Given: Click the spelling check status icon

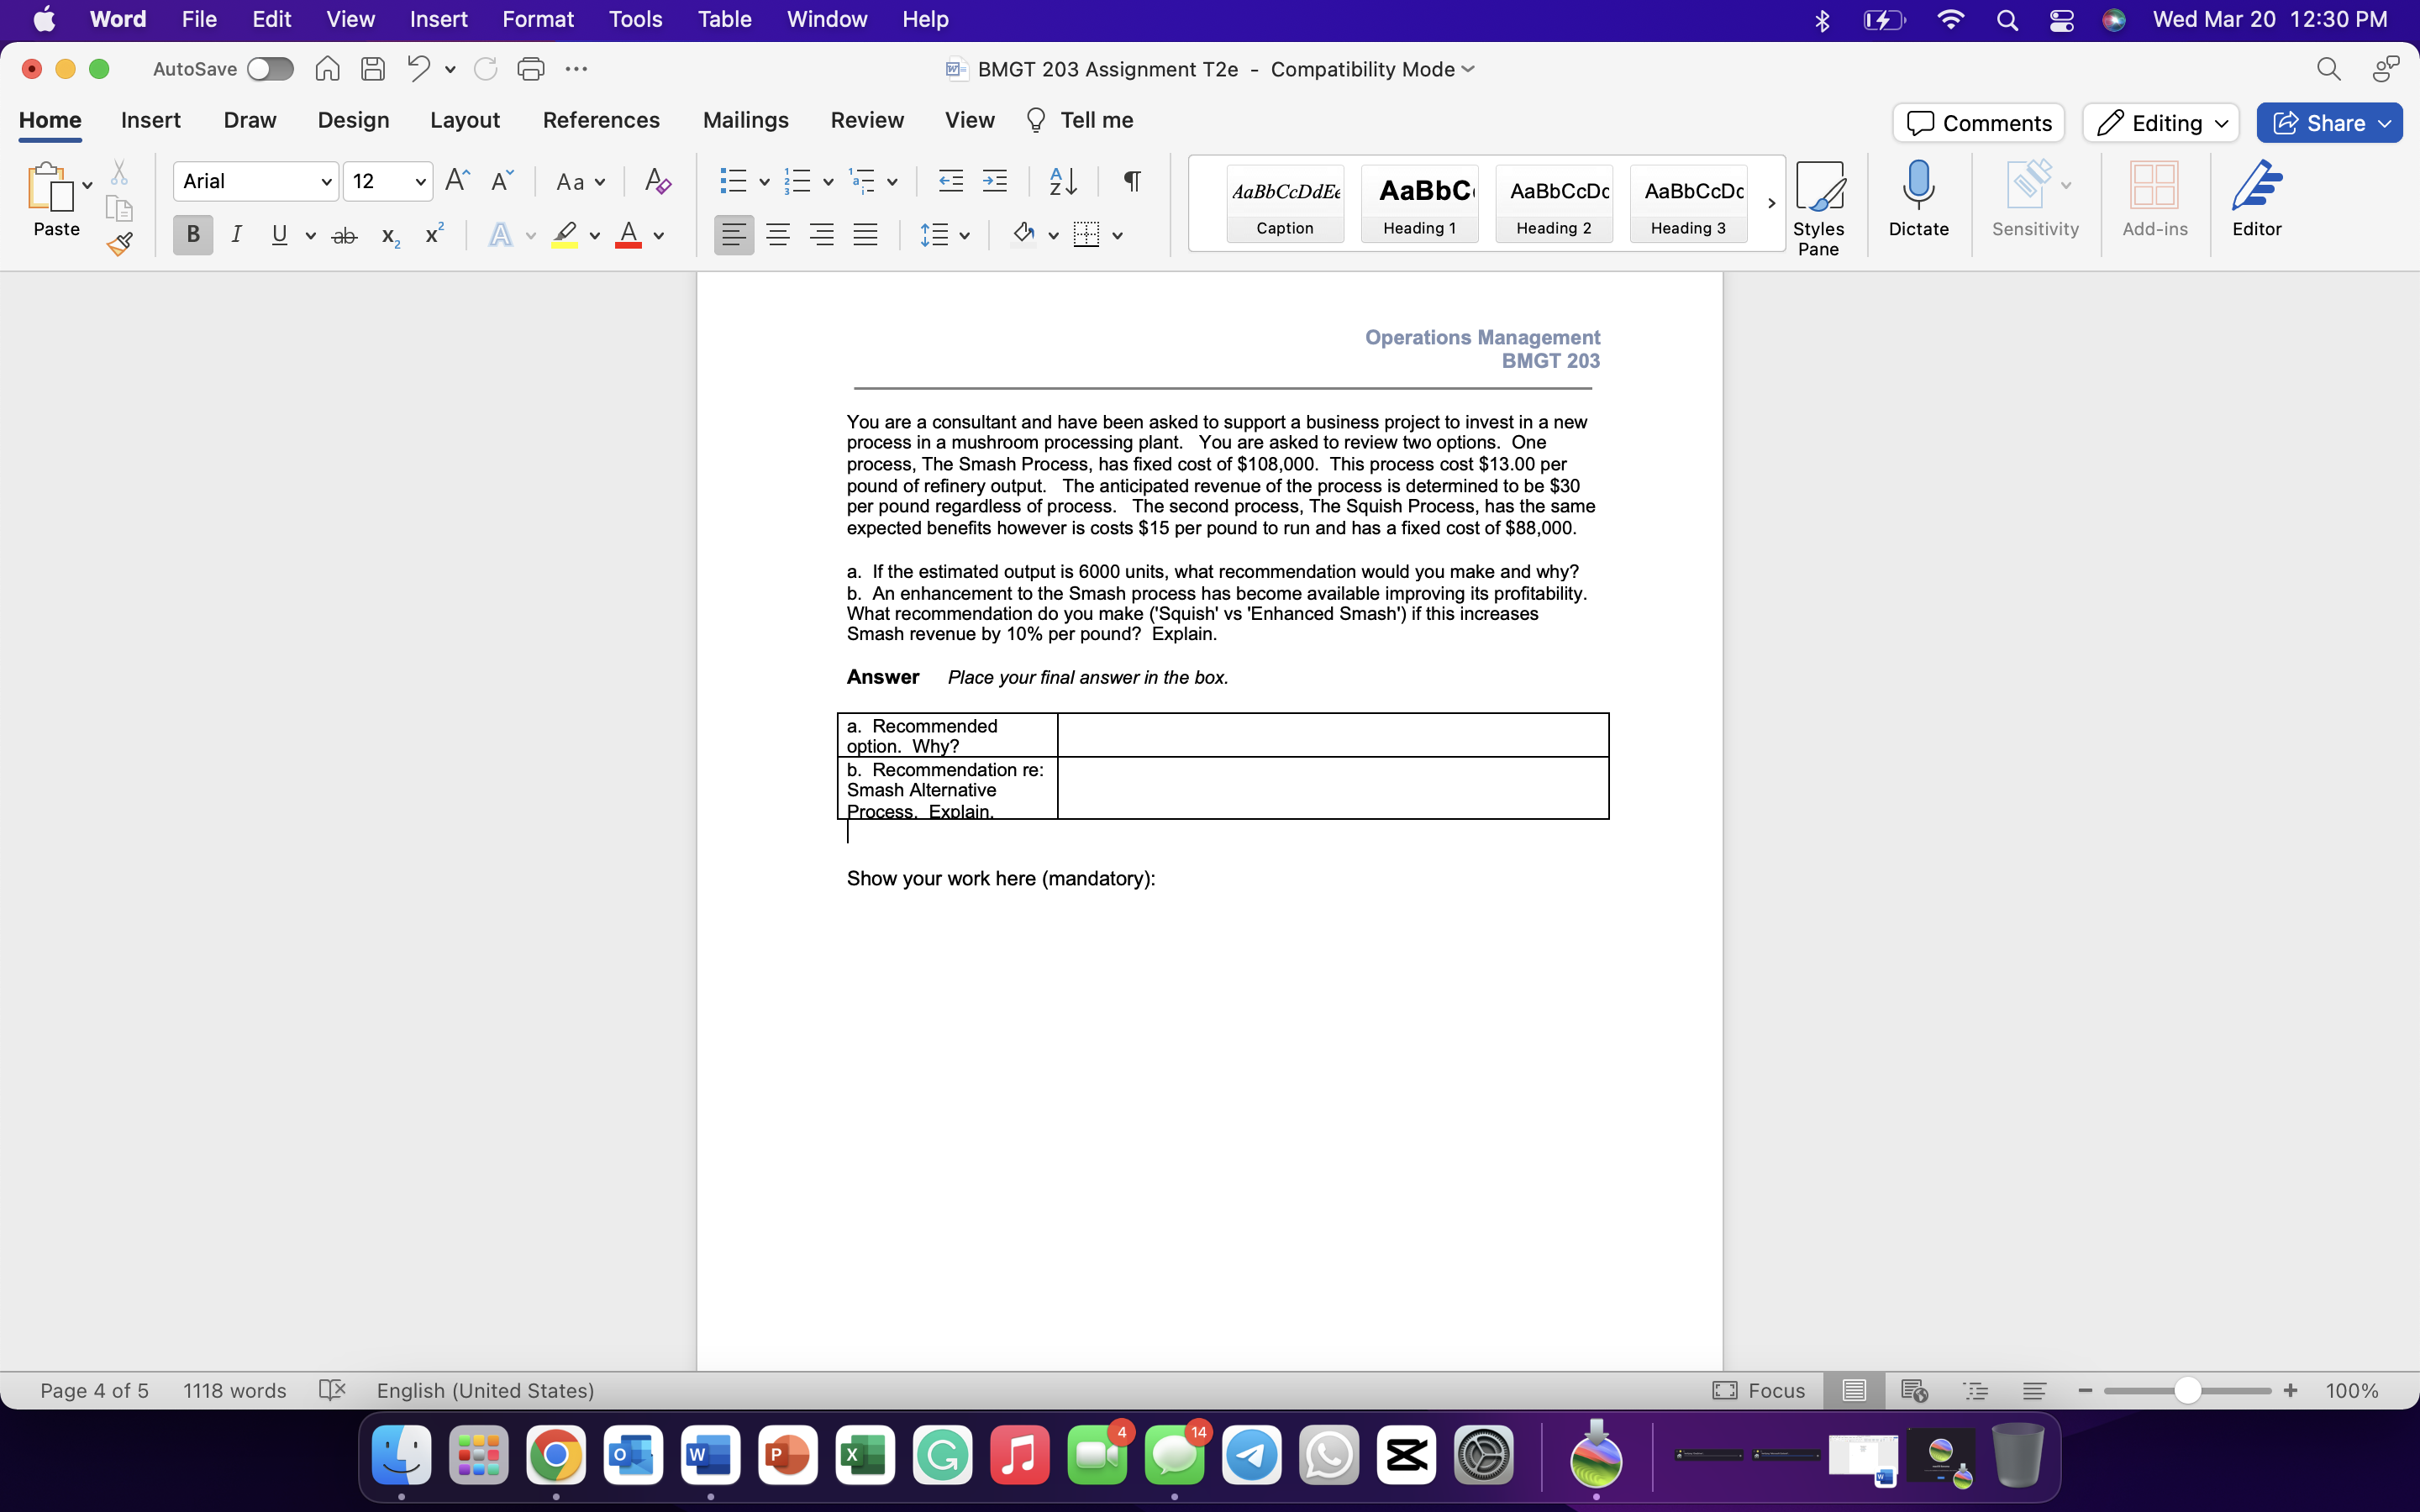Looking at the screenshot, I should tap(332, 1390).
